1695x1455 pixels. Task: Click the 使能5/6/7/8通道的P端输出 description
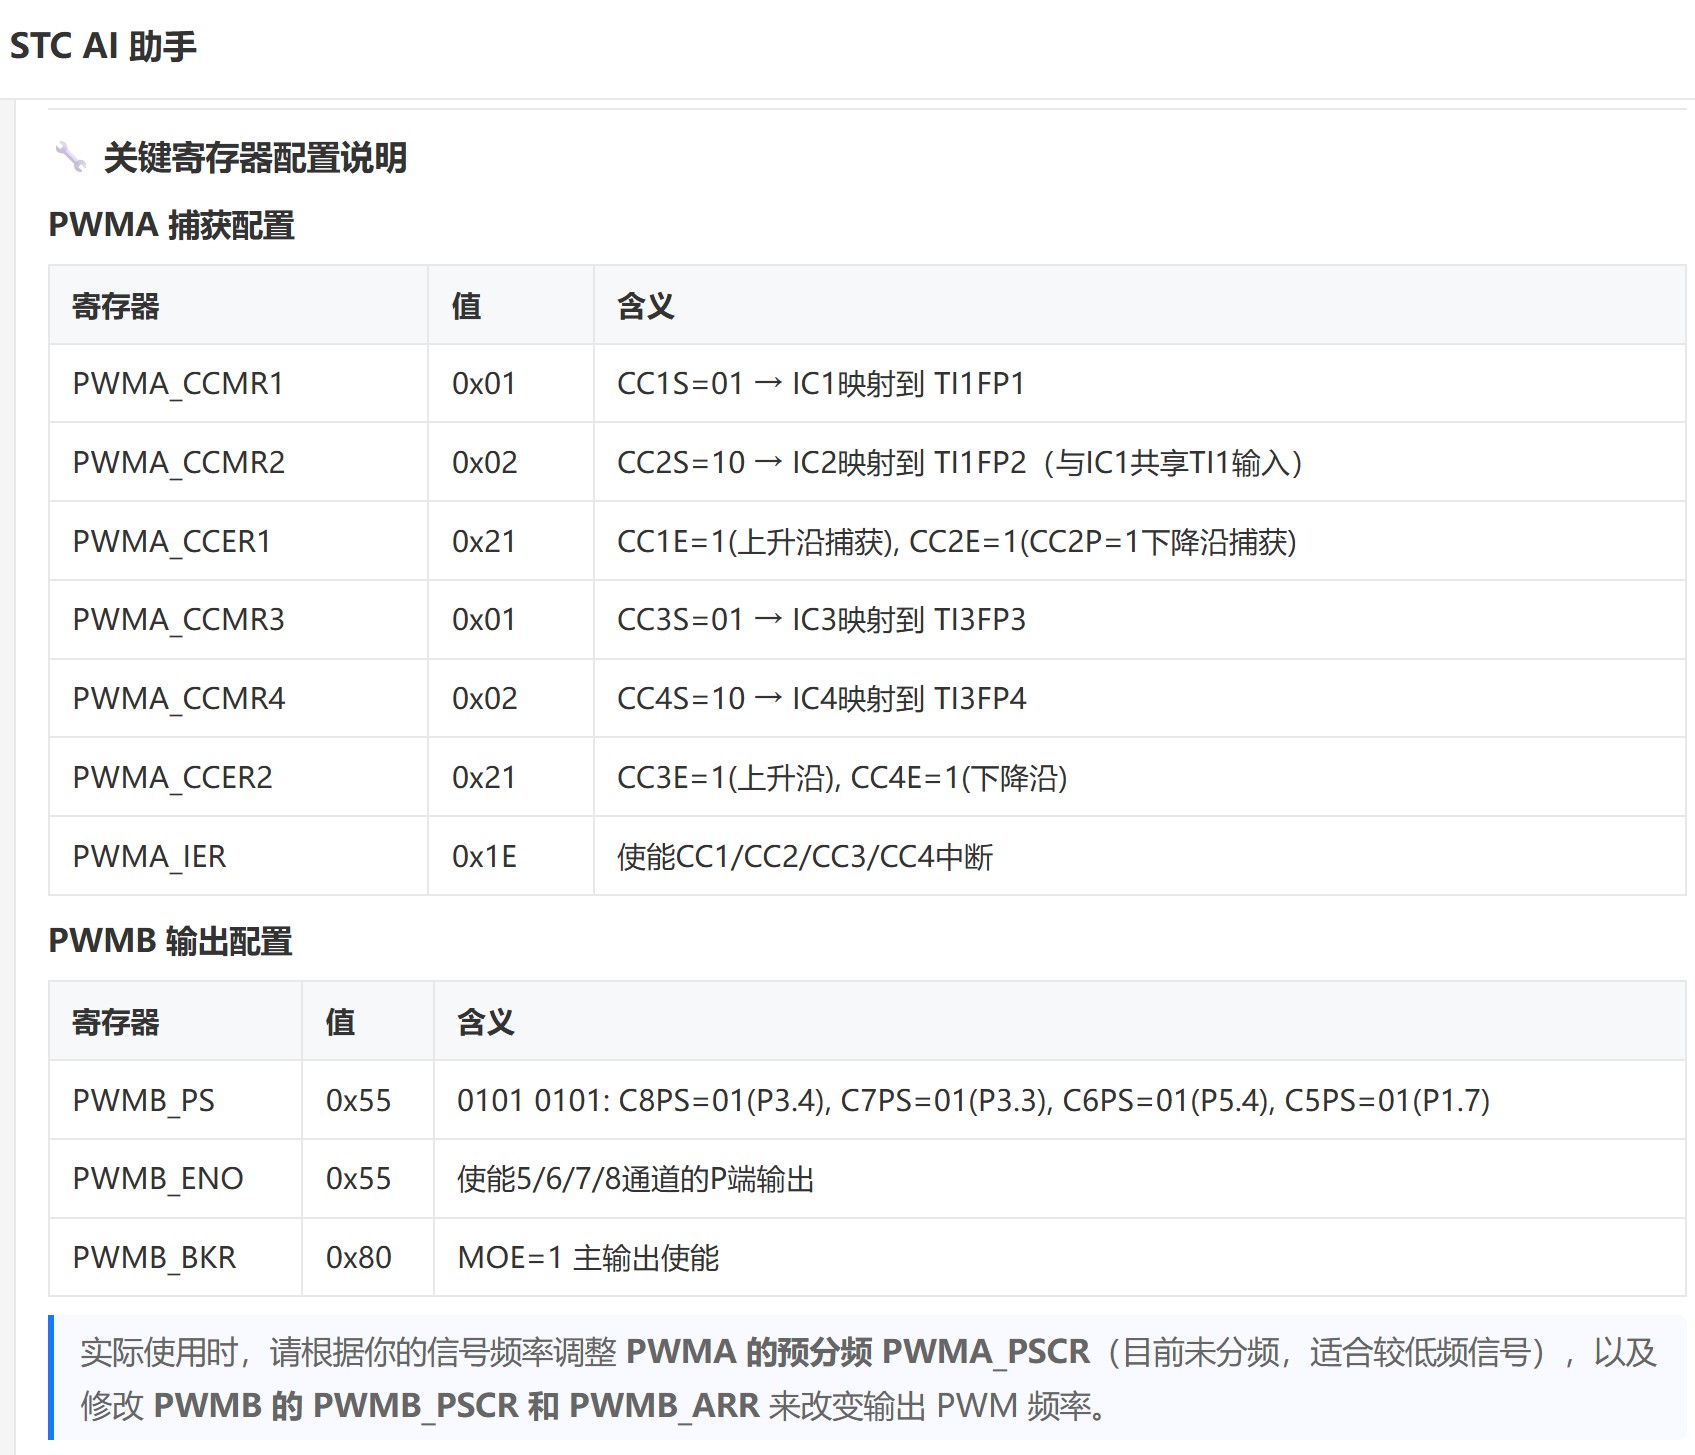[x=635, y=1179]
